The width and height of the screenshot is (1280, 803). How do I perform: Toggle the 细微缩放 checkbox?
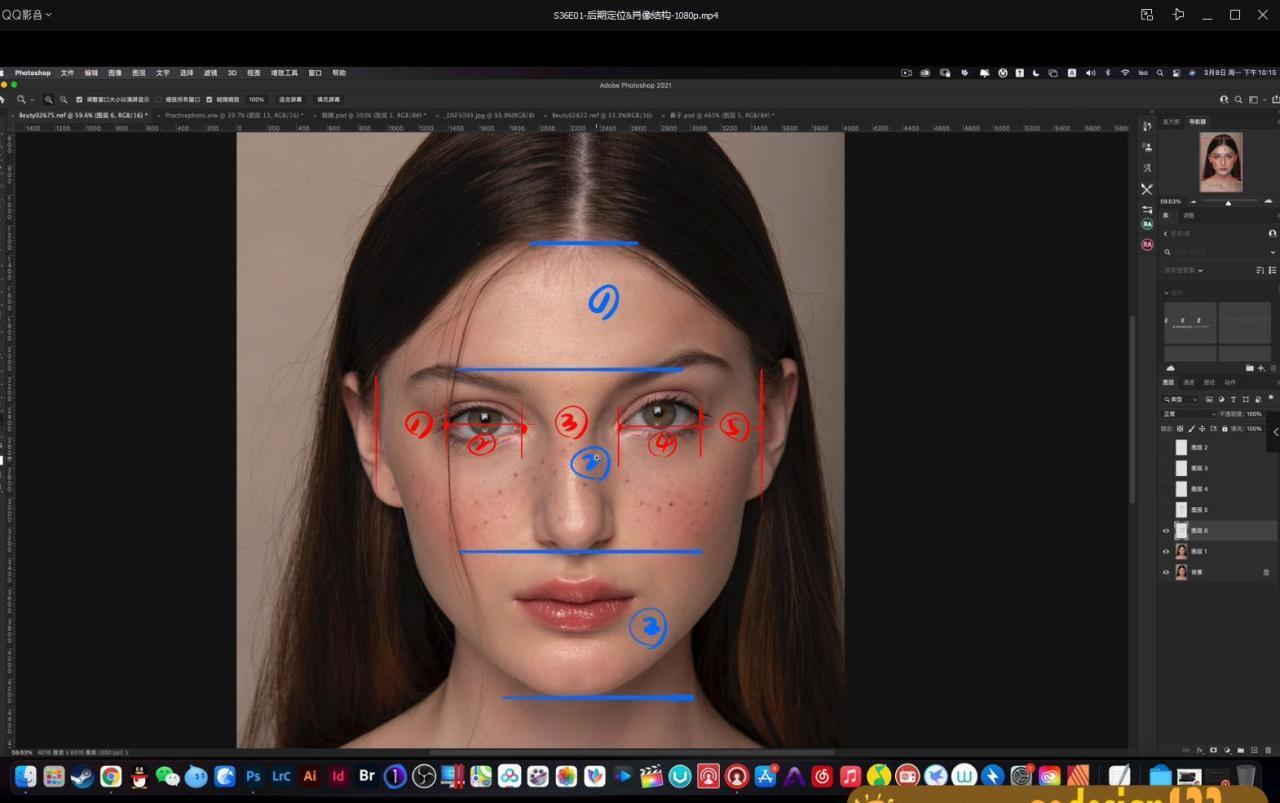click(x=209, y=100)
